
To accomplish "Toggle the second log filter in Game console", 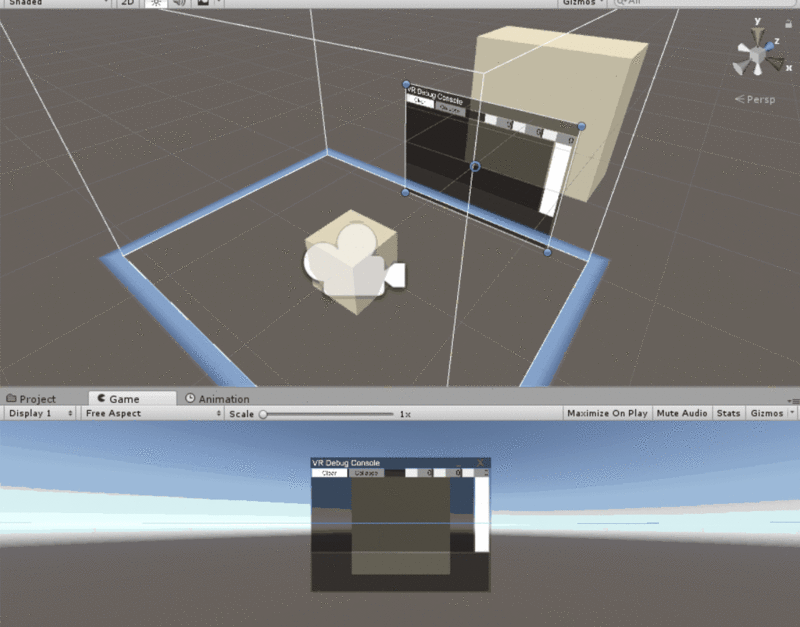I will pos(447,473).
